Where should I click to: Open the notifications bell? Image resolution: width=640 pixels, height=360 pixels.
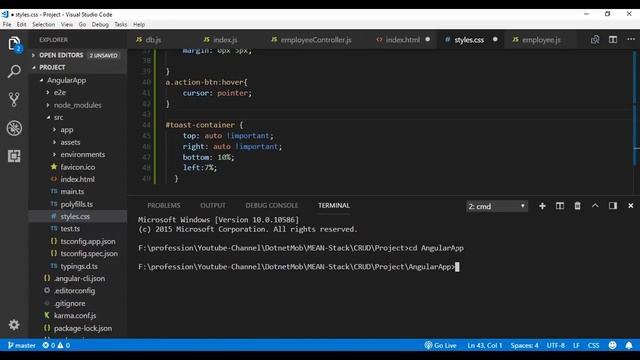point(629,345)
